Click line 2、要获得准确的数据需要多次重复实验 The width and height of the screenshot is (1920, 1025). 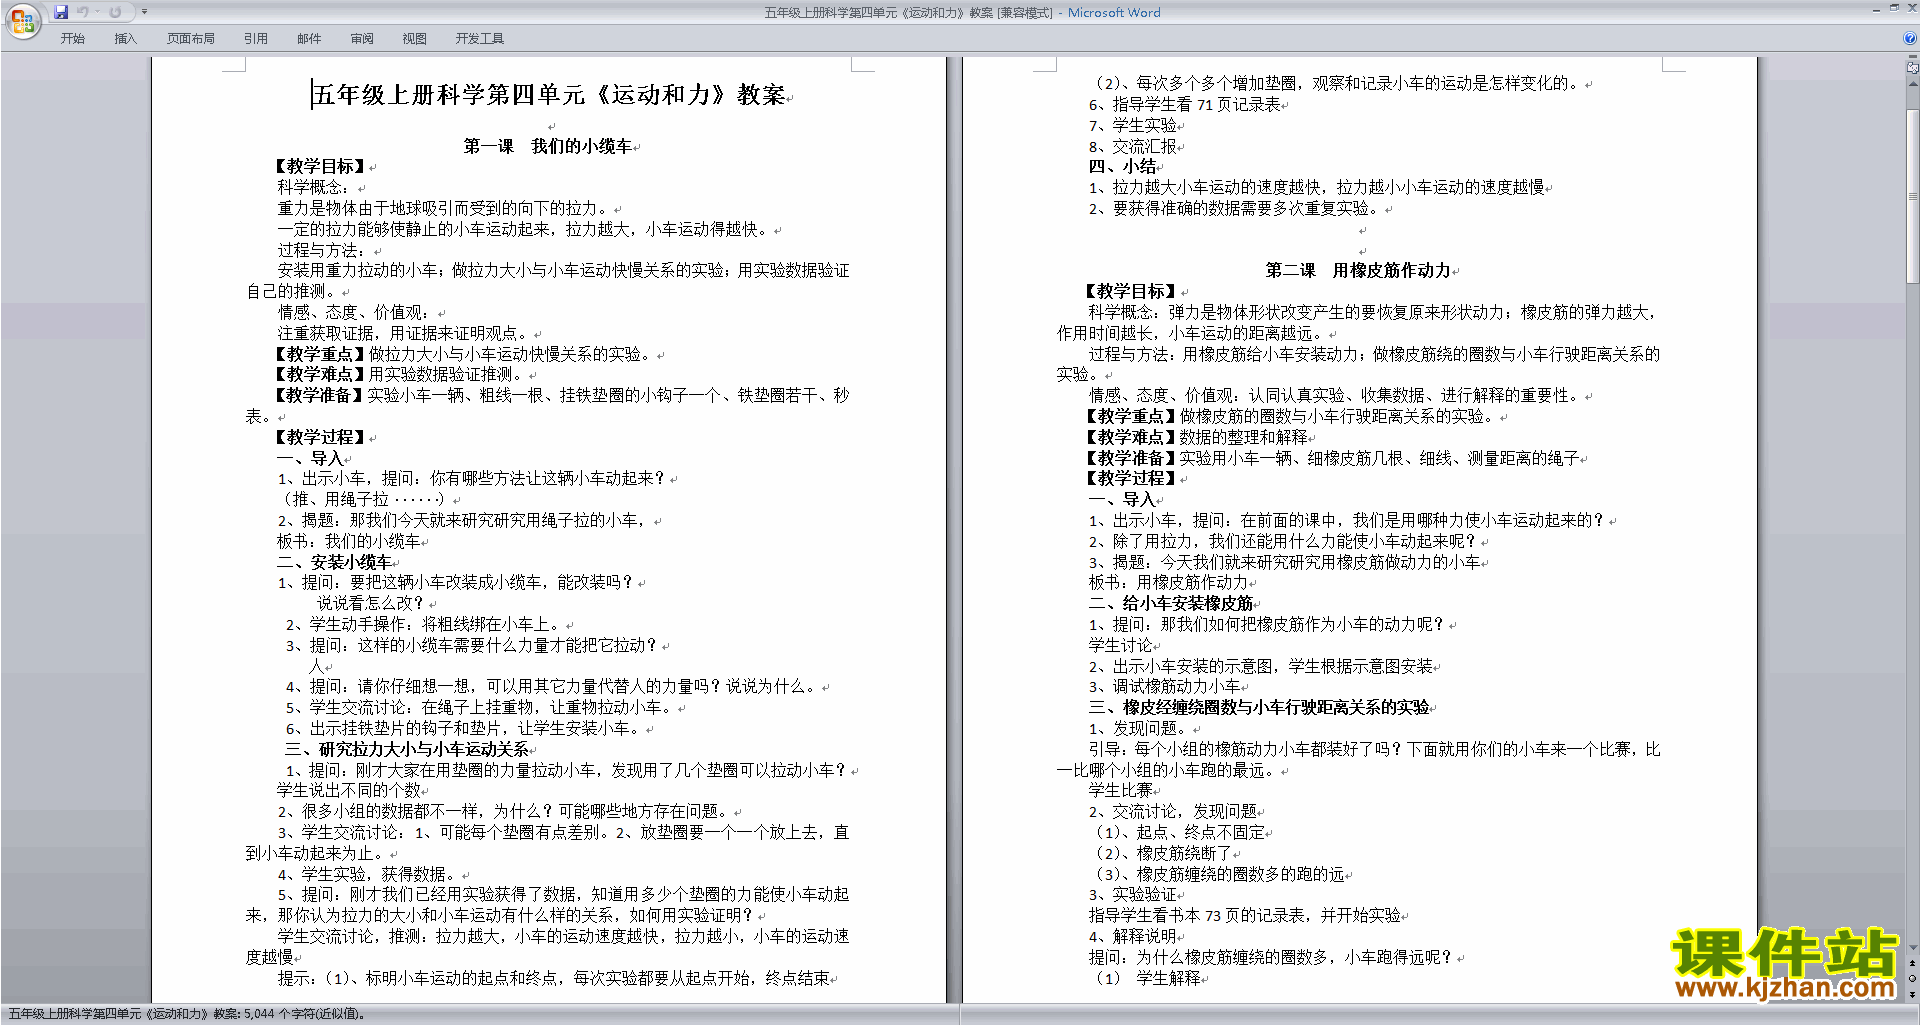pos(1235,208)
